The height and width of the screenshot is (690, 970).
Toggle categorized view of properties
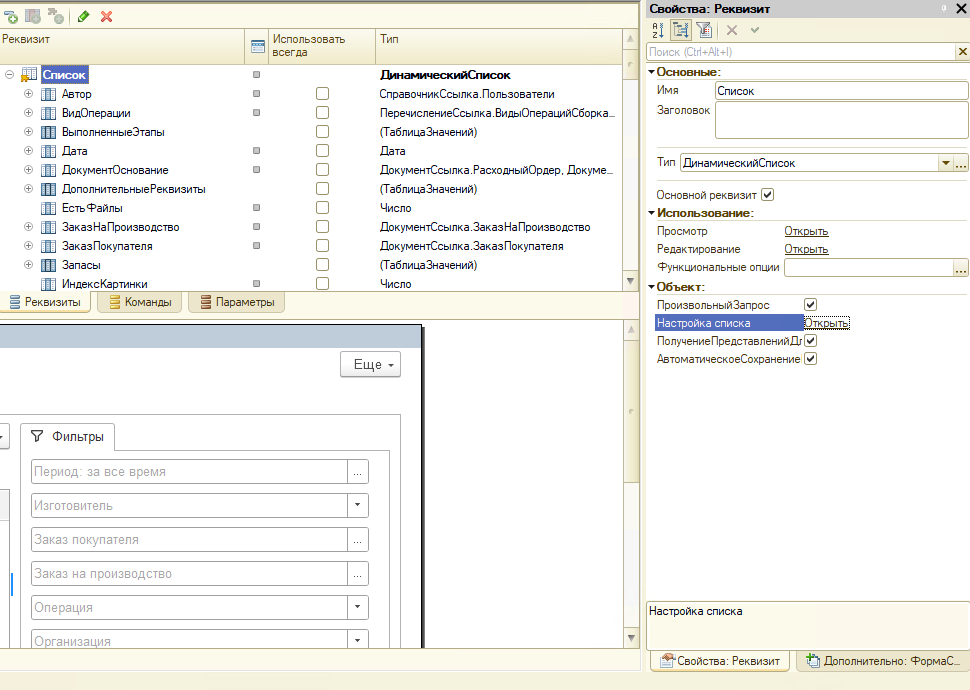[680, 30]
